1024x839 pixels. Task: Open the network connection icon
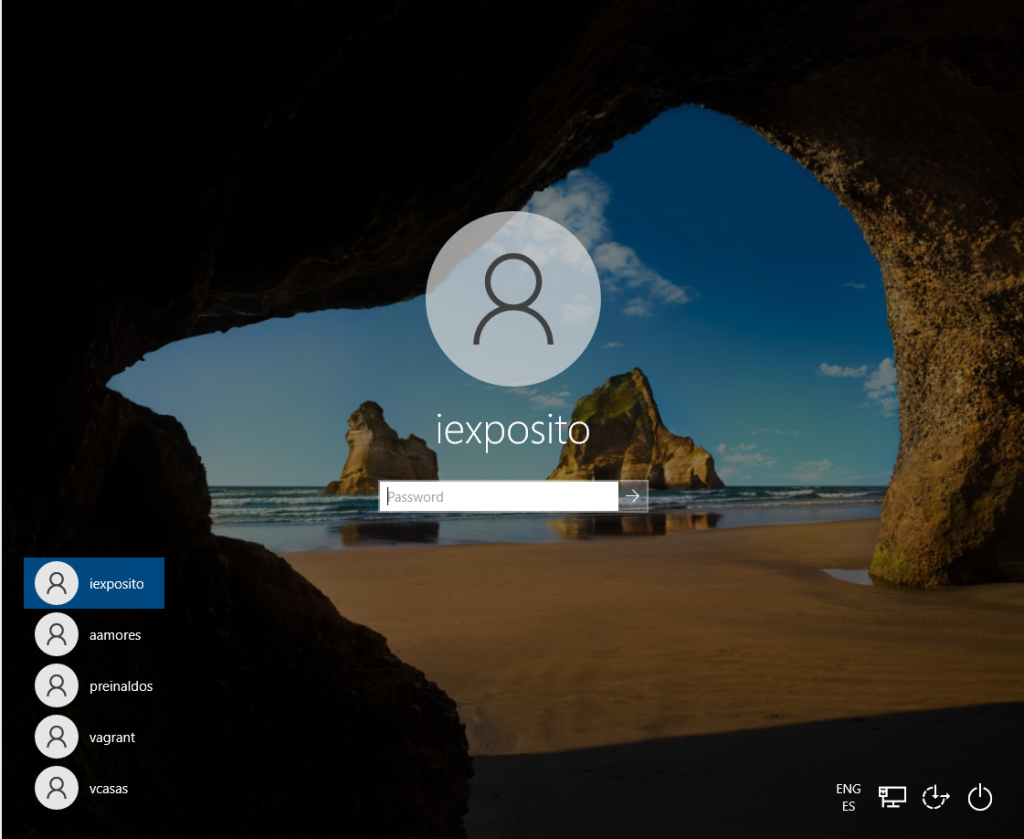(x=892, y=797)
